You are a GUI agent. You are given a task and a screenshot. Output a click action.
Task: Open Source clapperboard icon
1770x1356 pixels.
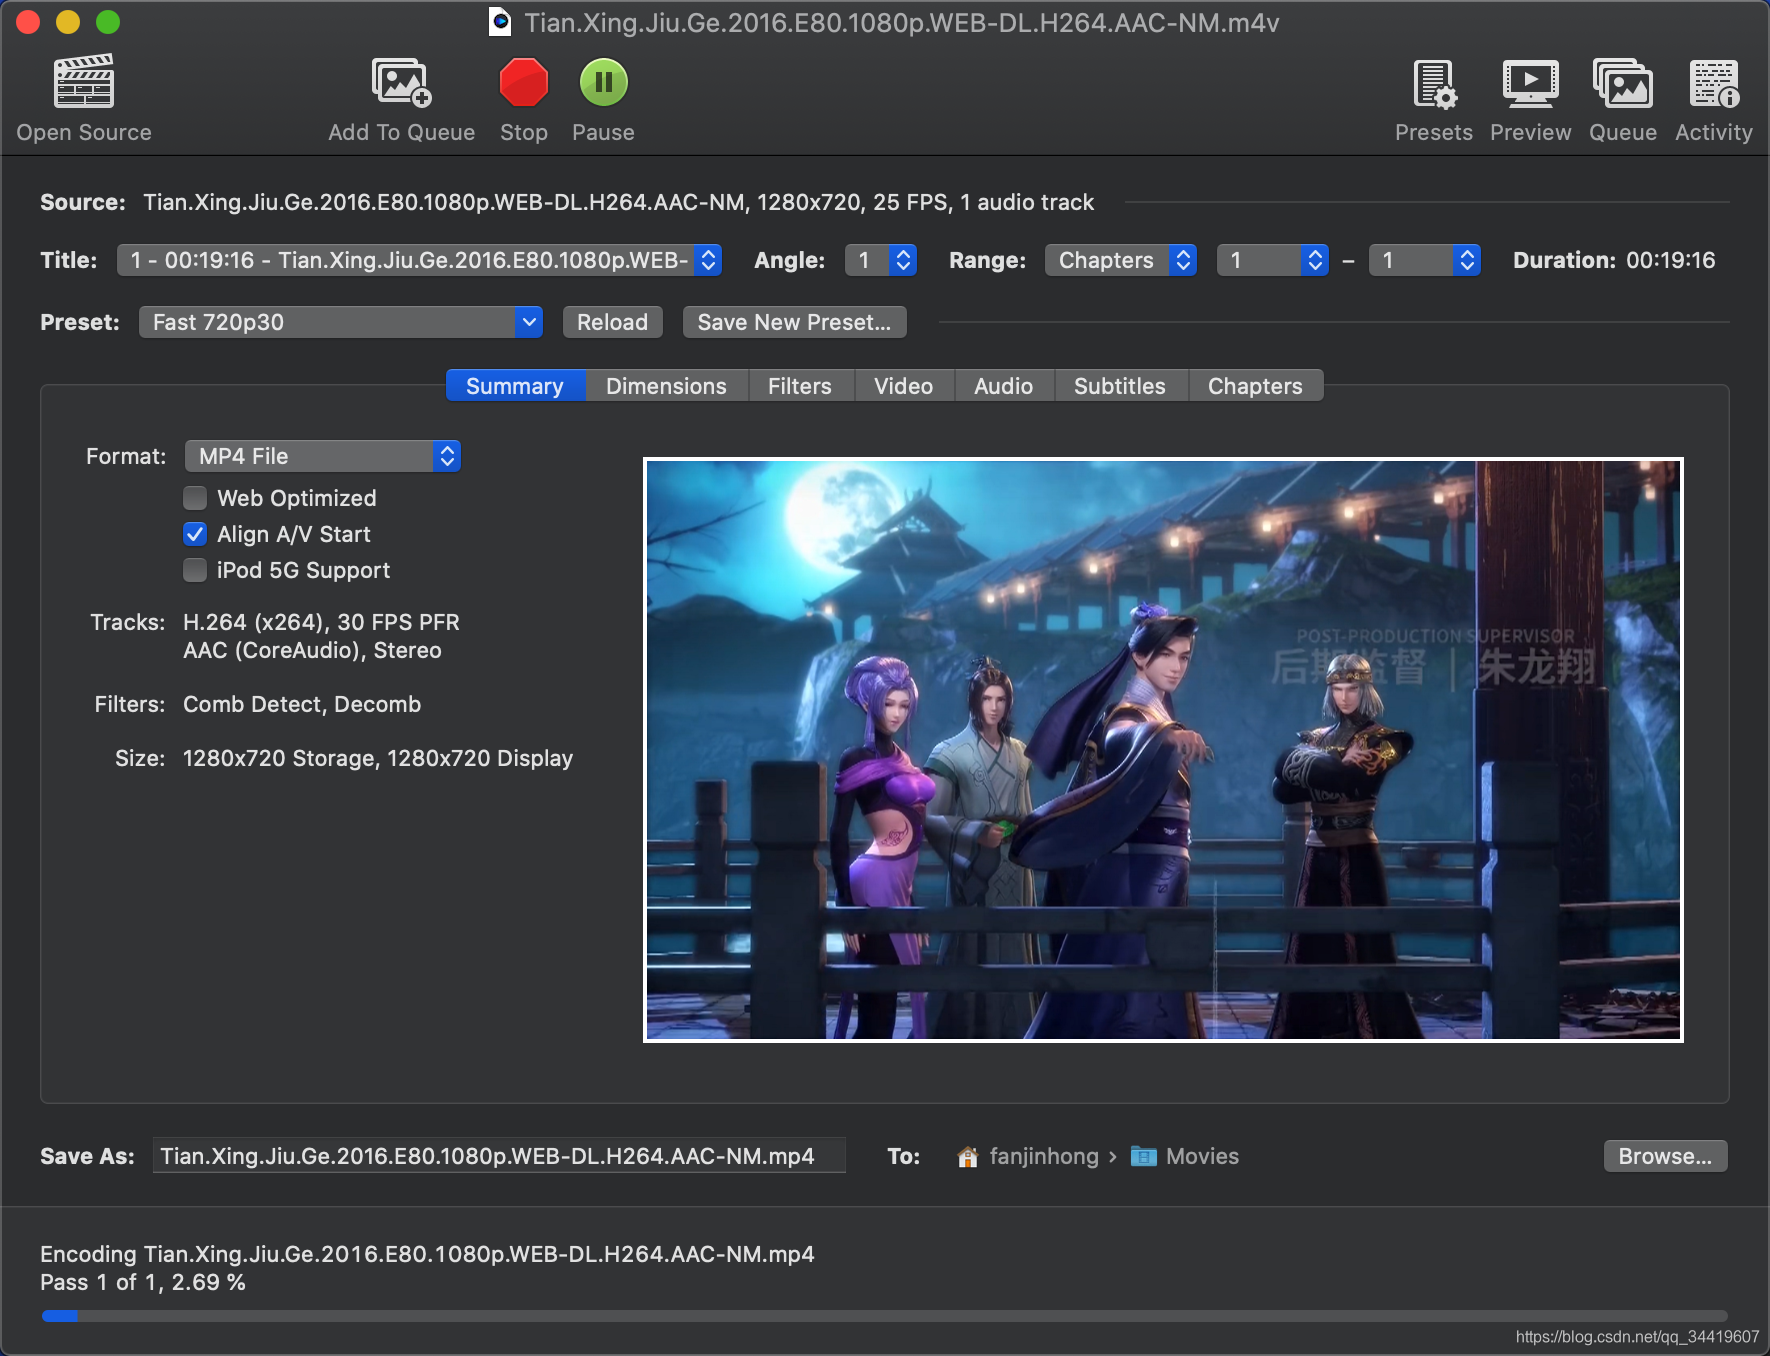(84, 81)
